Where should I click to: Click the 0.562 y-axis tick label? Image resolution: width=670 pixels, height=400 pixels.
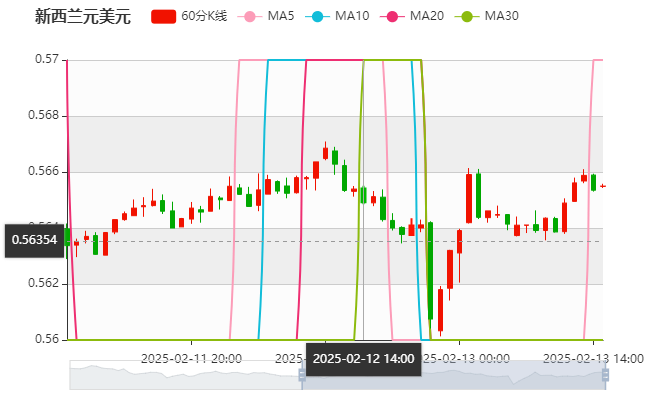pos(45,283)
